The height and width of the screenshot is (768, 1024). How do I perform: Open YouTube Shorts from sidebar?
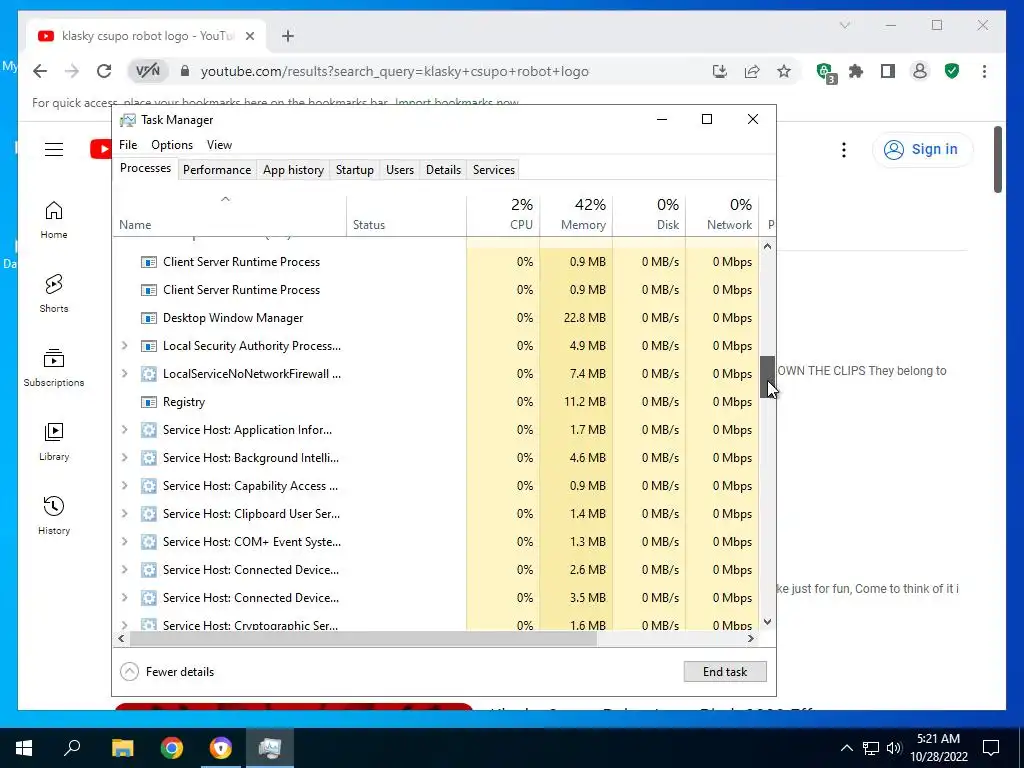(x=54, y=293)
